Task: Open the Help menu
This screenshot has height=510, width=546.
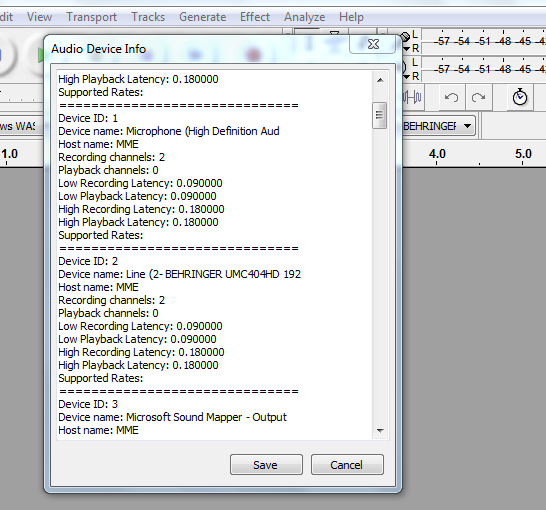Action: point(351,17)
